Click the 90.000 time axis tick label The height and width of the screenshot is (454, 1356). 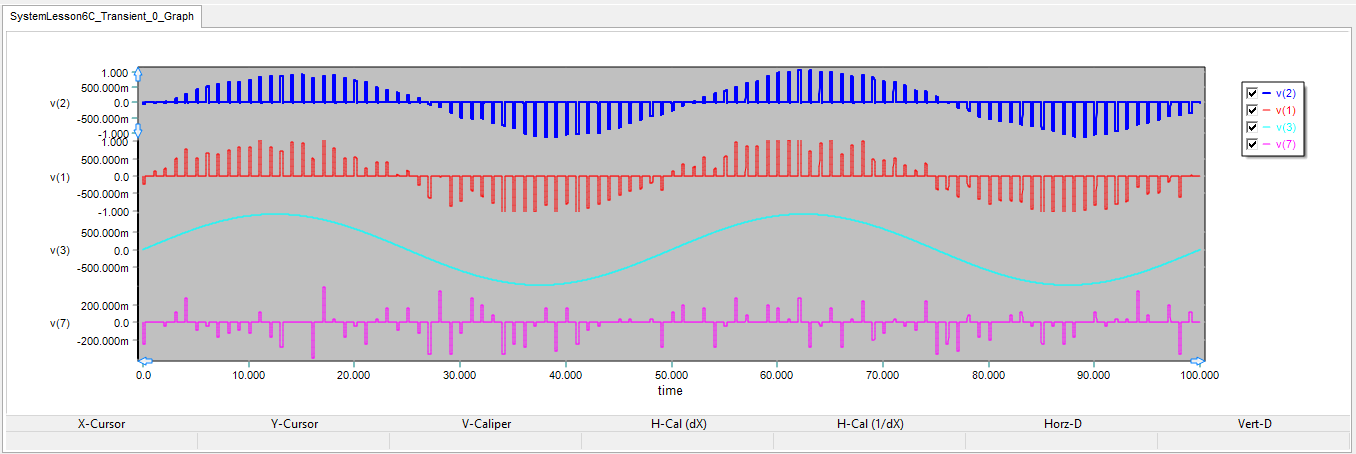1094,376
